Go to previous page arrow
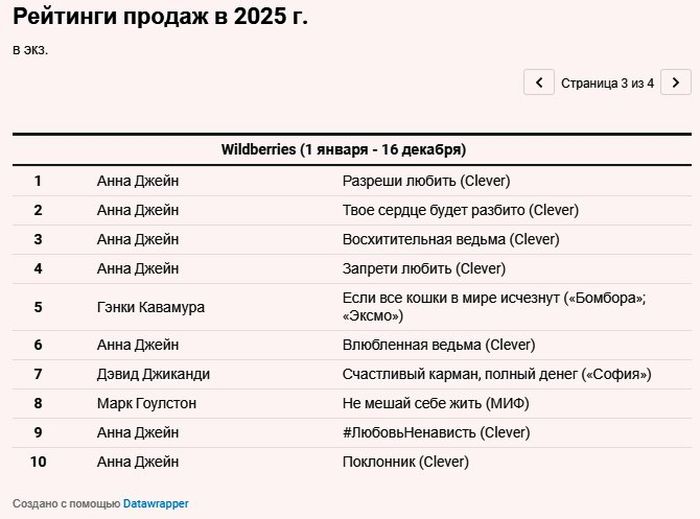The height and width of the screenshot is (519, 700). tap(539, 83)
